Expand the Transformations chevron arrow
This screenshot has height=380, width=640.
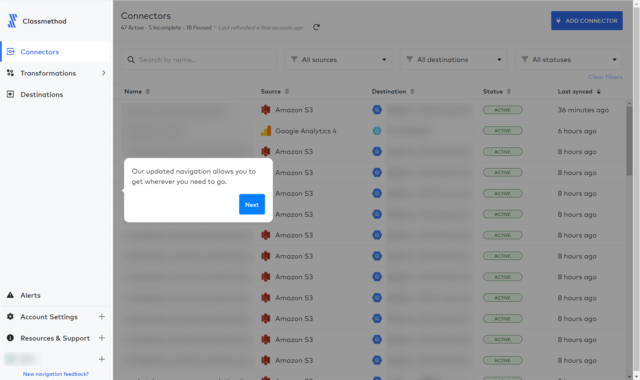tap(103, 73)
